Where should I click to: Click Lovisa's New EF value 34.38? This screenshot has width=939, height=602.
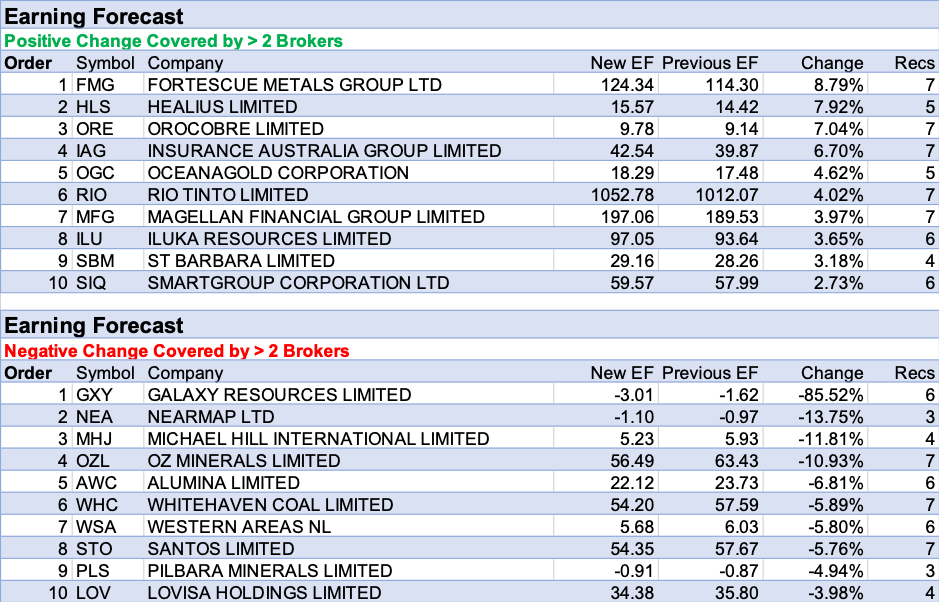click(631, 593)
